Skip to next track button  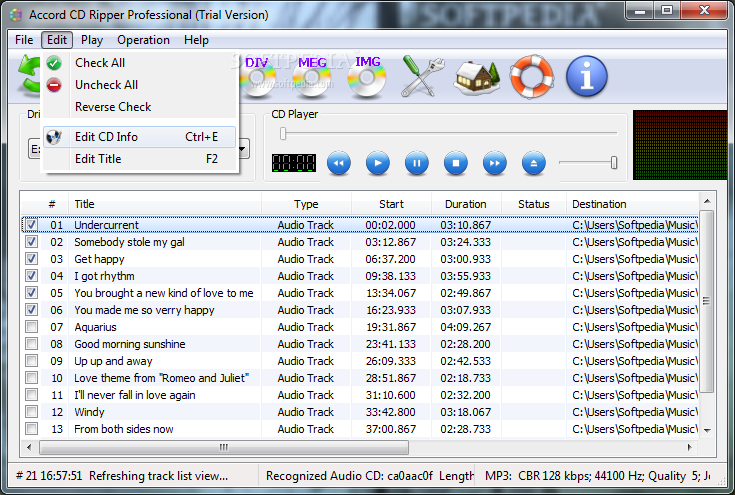(x=495, y=163)
